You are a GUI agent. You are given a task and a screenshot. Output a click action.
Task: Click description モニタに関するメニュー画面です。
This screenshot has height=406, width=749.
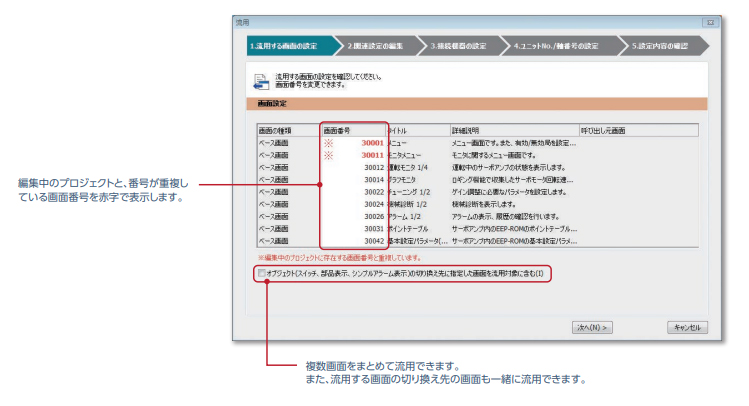[494, 155]
